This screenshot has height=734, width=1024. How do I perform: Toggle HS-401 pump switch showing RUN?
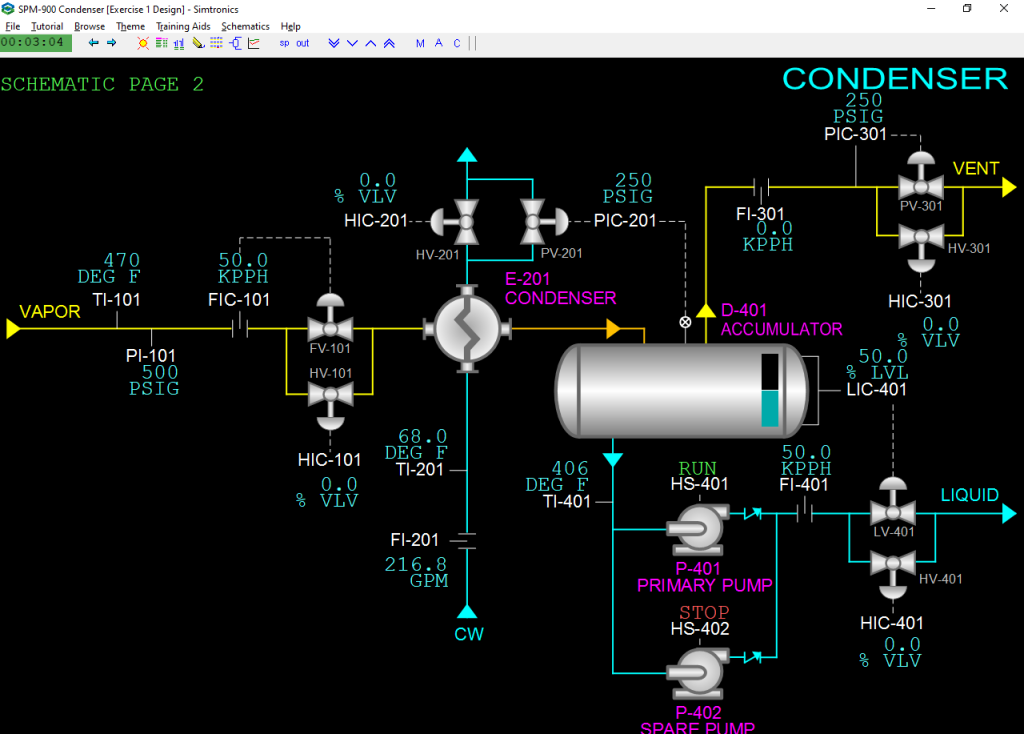coord(698,468)
